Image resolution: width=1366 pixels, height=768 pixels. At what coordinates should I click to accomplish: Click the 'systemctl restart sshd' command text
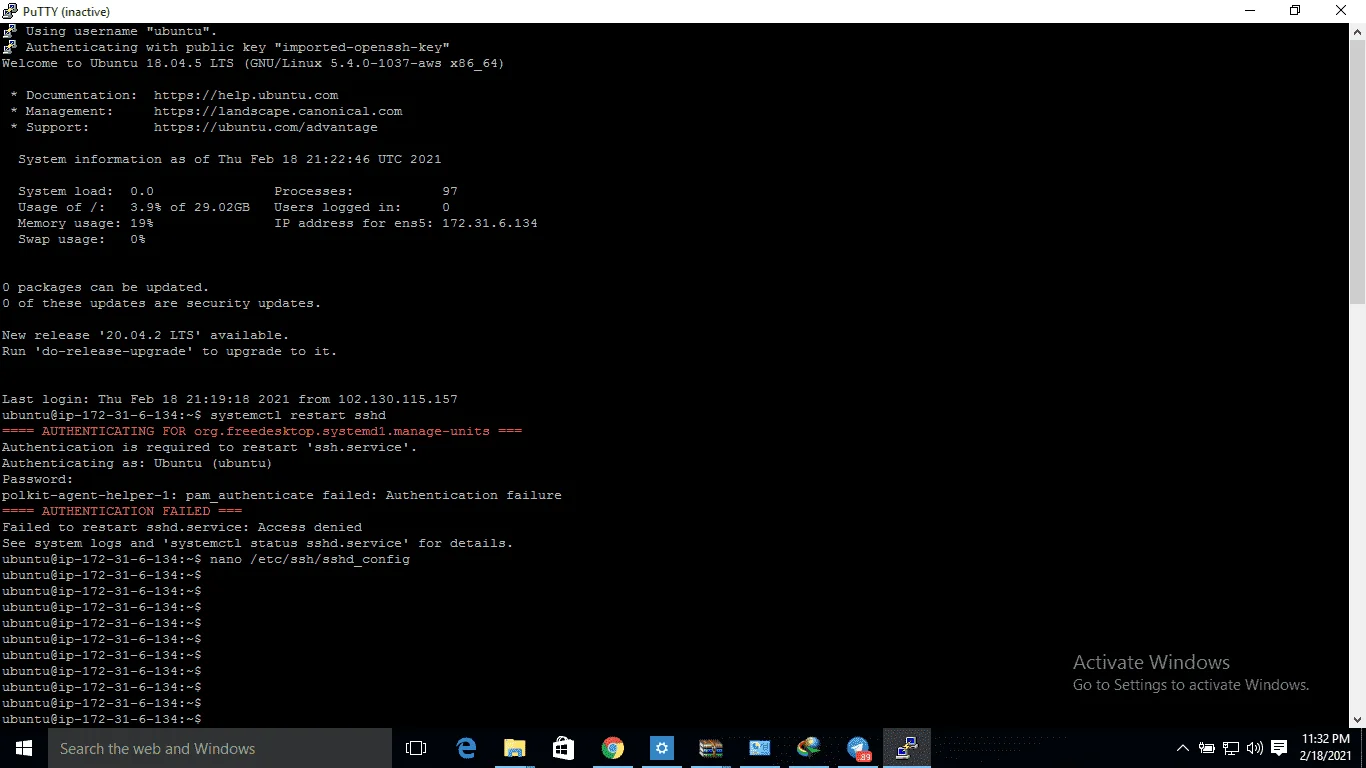pos(298,415)
